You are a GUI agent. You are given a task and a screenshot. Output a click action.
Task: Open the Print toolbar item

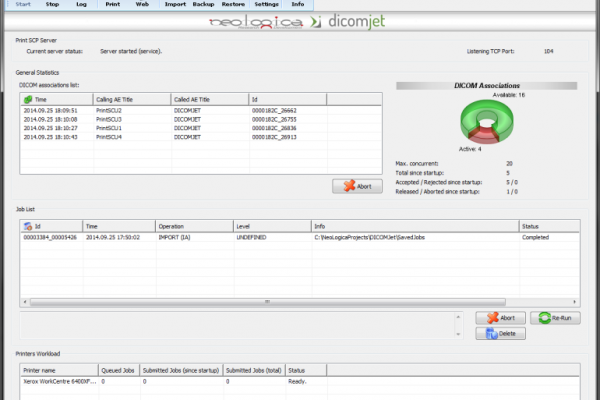113,5
